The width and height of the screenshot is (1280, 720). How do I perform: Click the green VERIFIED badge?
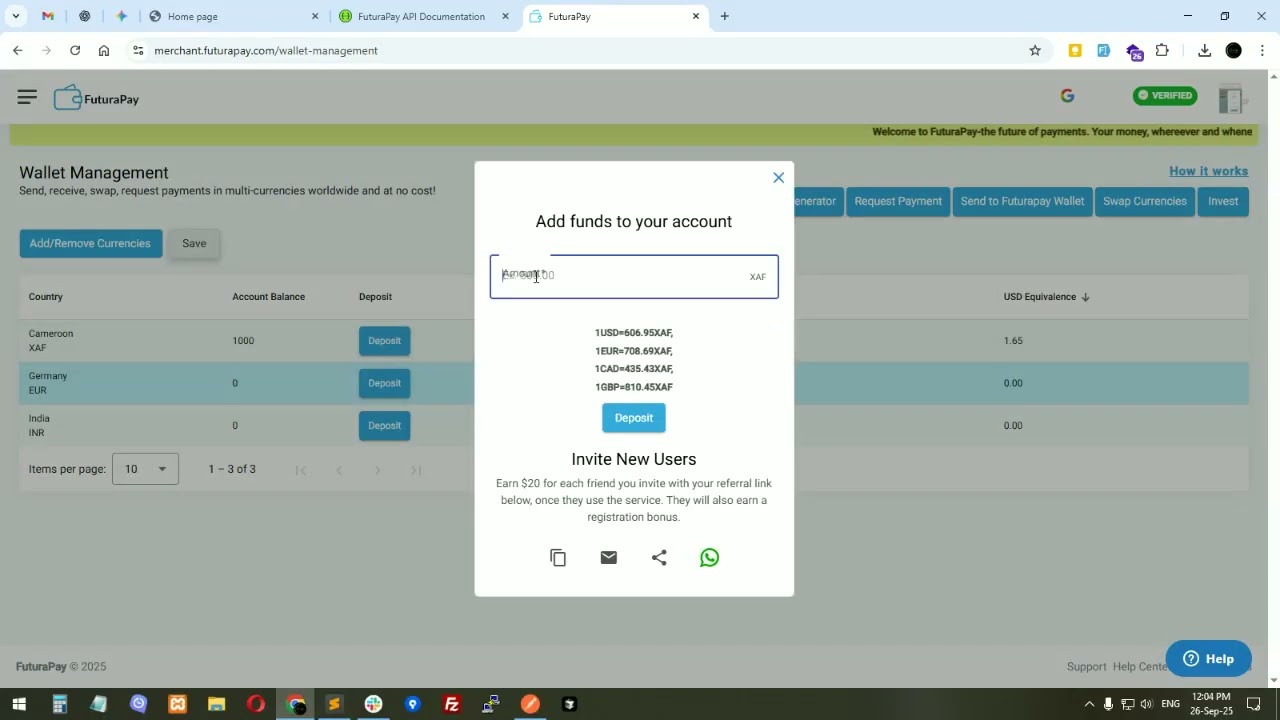pyautogui.click(x=1165, y=96)
